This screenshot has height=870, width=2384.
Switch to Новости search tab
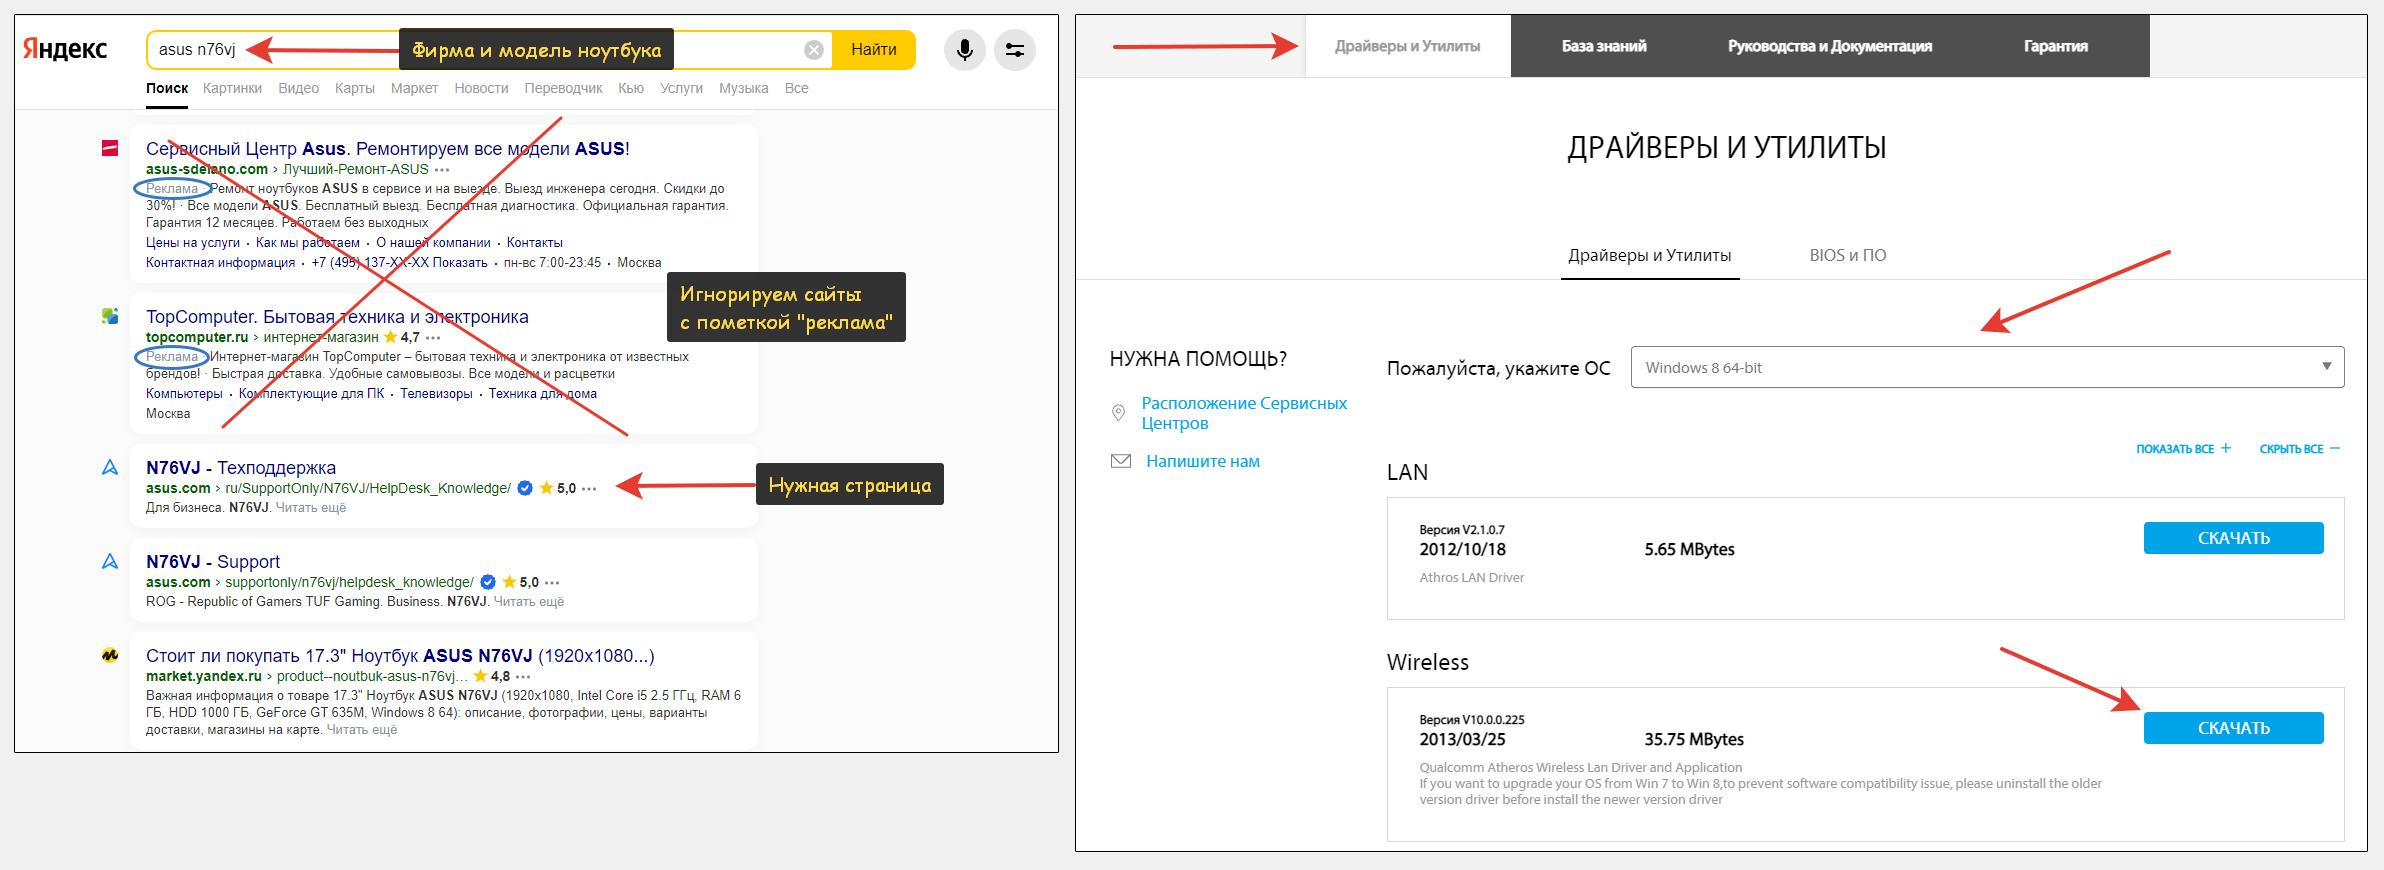pos(481,88)
